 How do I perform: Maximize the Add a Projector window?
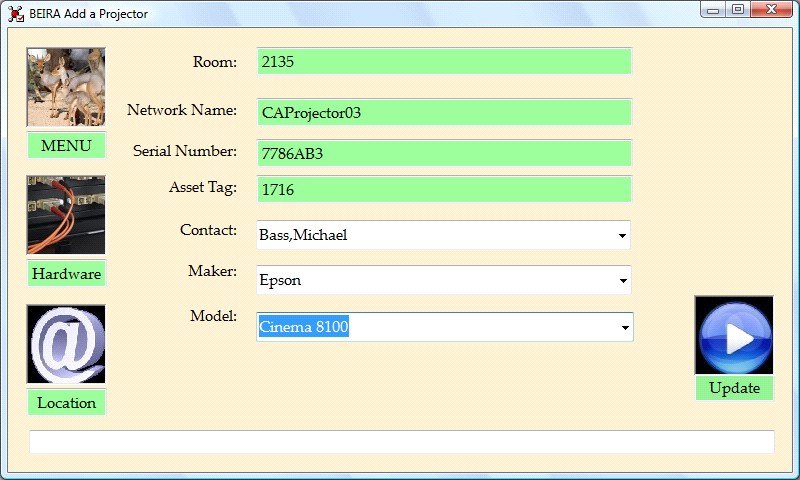point(738,10)
